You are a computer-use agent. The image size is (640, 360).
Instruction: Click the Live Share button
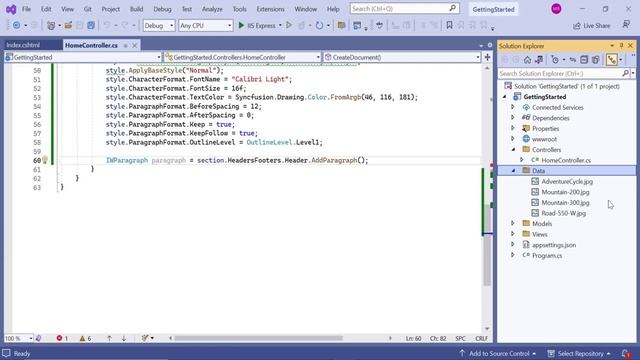pyautogui.click(x=591, y=26)
